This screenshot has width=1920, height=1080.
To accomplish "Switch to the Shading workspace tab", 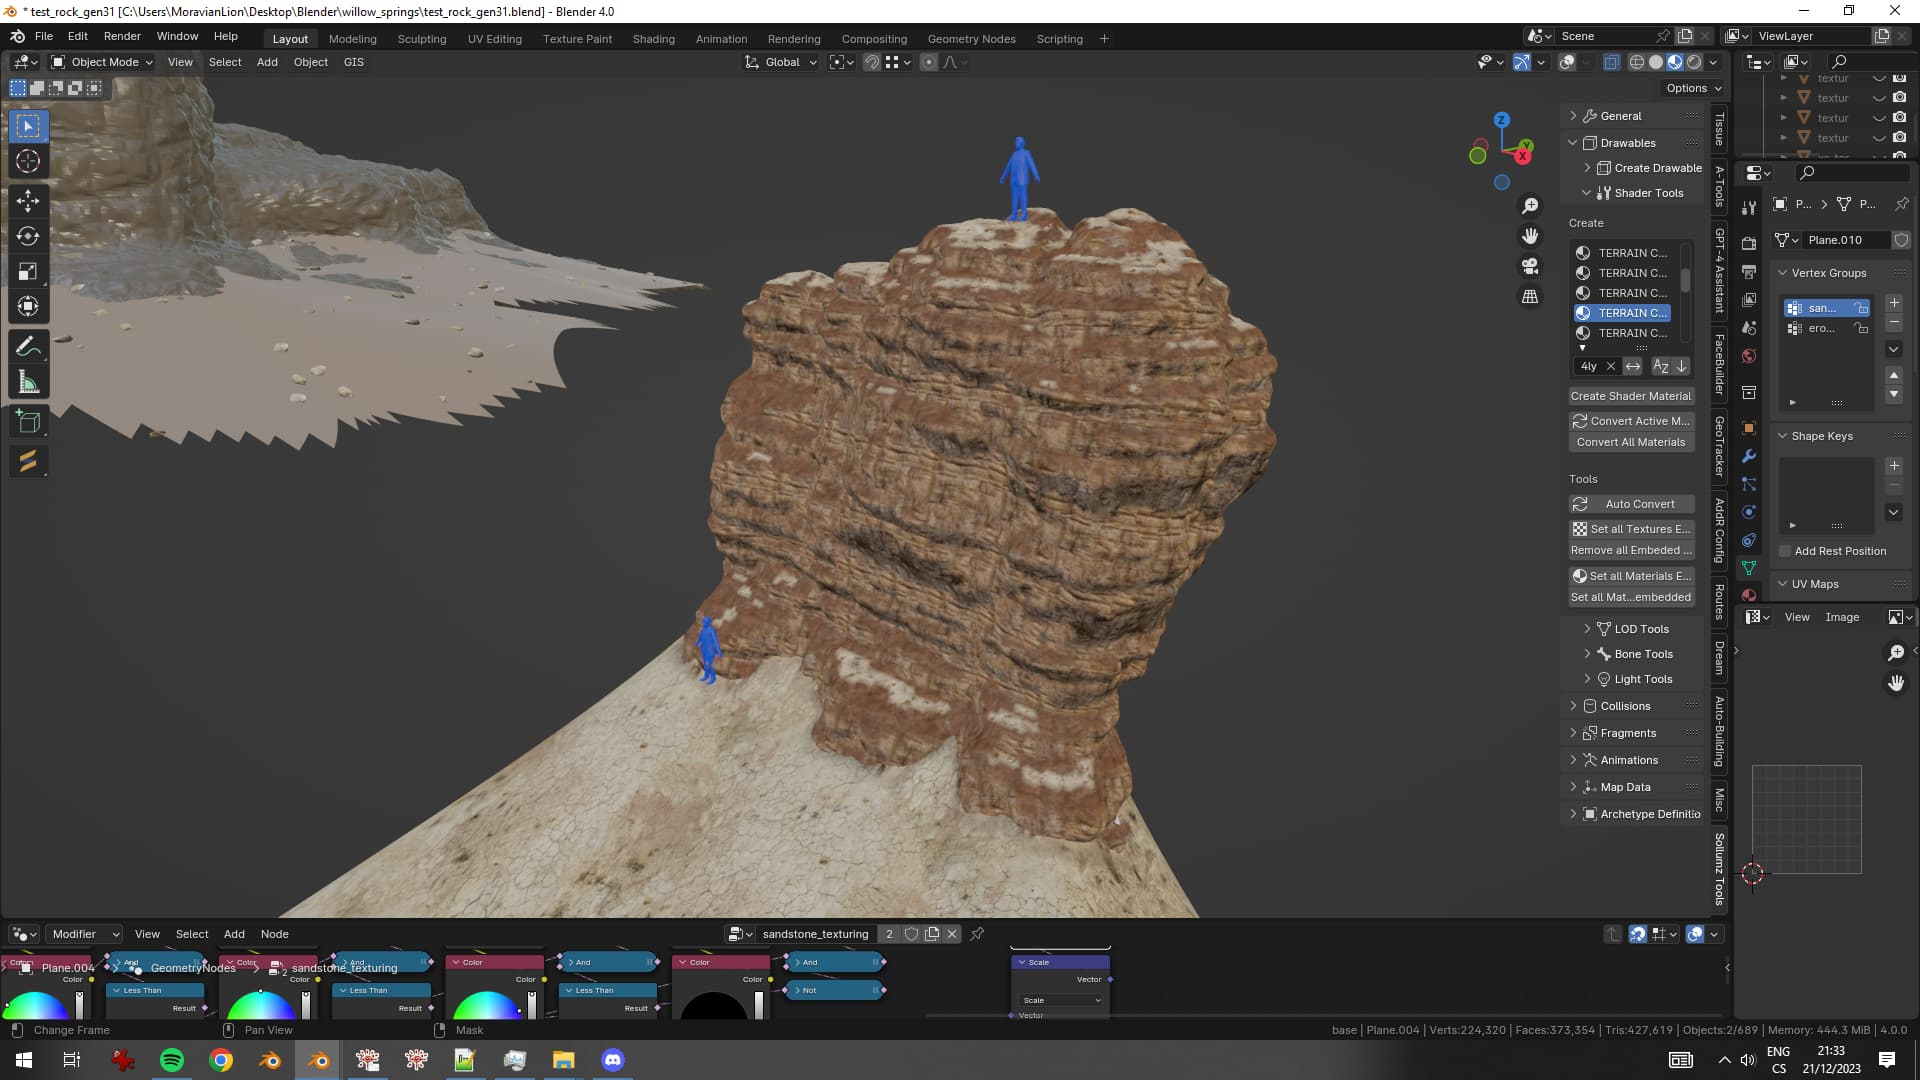I will click(653, 39).
